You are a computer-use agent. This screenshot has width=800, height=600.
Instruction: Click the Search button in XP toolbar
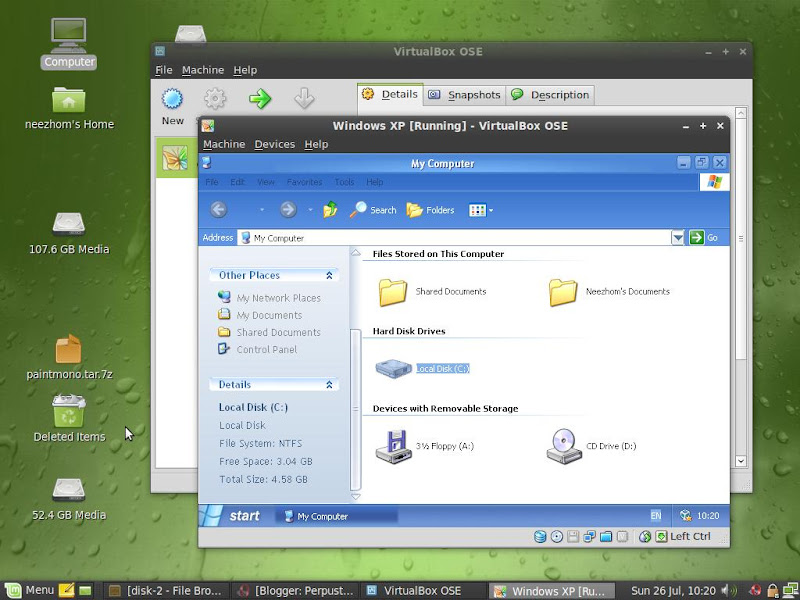[x=373, y=210]
